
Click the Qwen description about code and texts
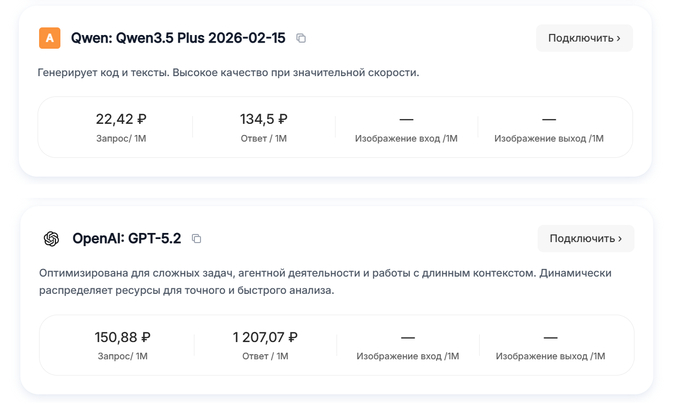click(x=228, y=73)
